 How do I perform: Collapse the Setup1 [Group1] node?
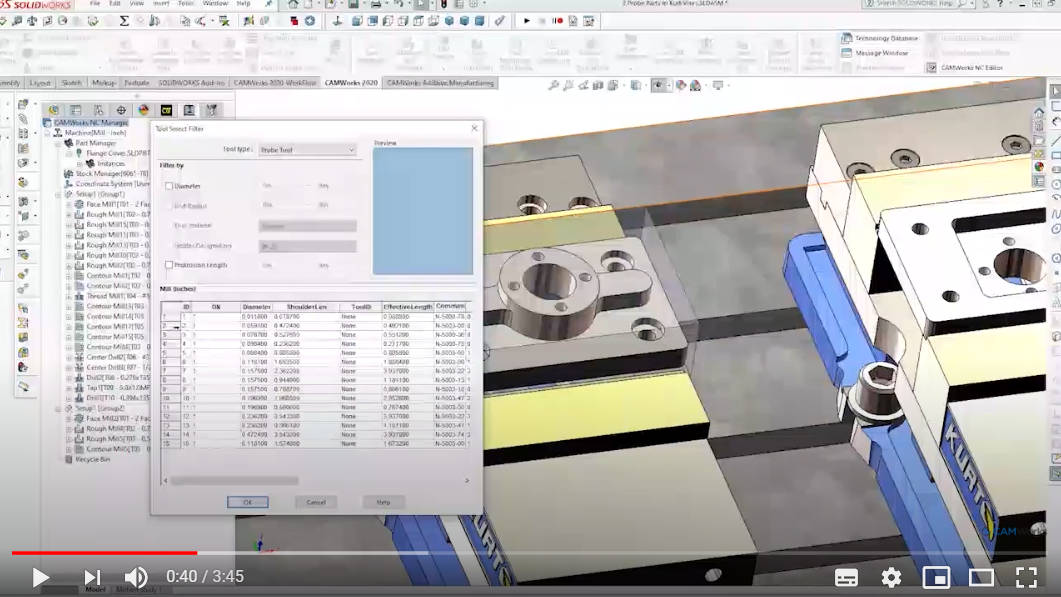pos(59,194)
